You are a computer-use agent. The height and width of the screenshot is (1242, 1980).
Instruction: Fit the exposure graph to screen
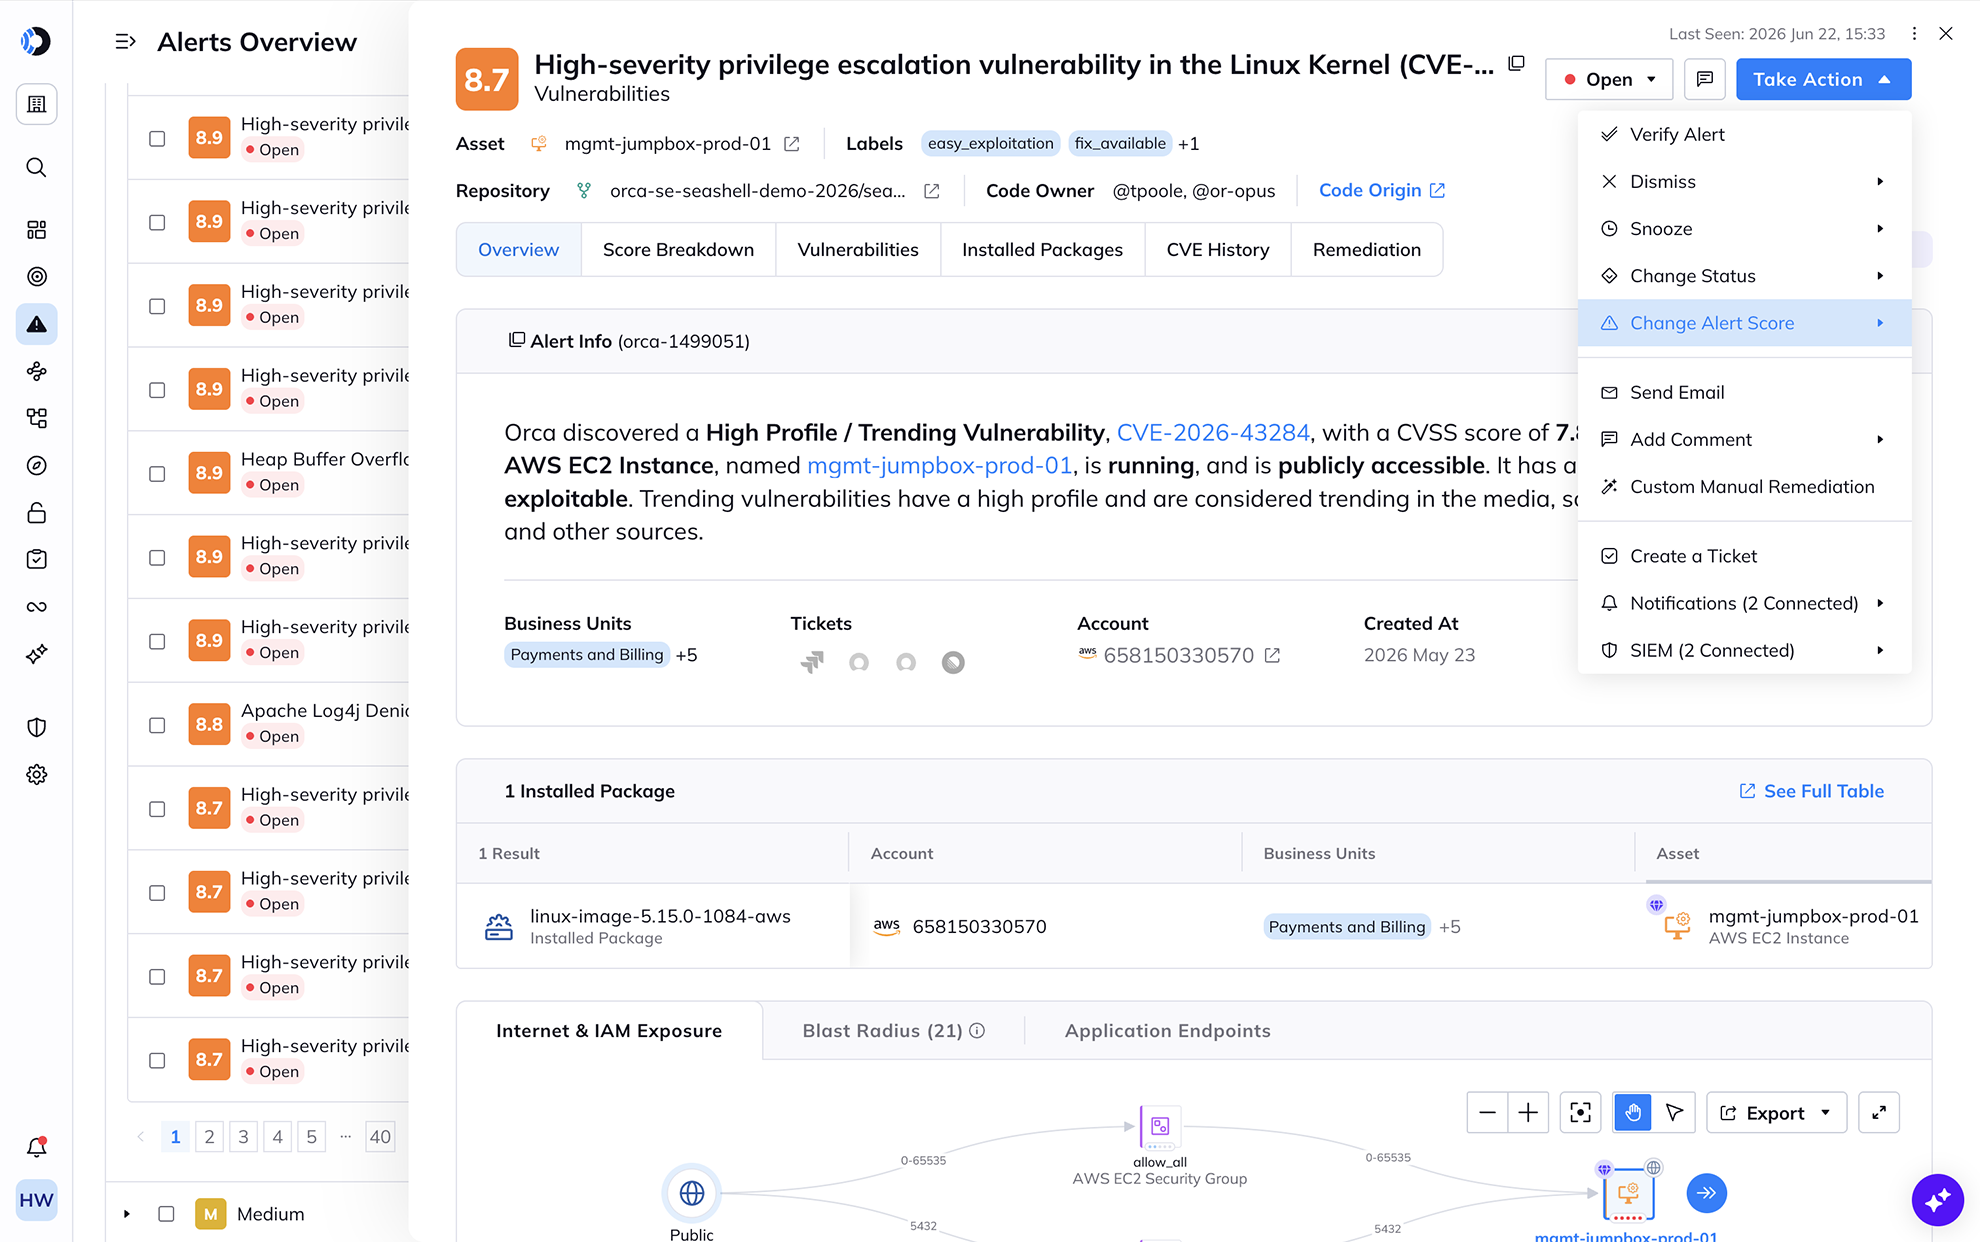tap(1580, 1113)
